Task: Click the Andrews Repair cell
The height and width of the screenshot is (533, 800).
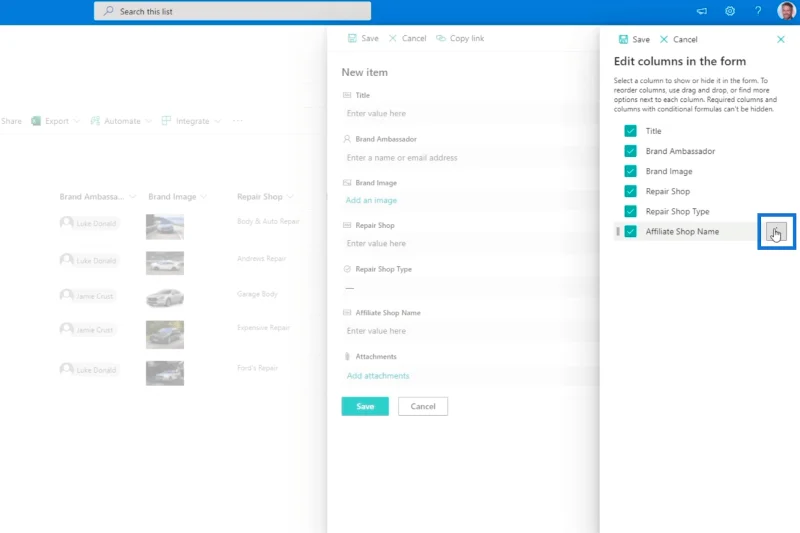Action: coord(261,259)
